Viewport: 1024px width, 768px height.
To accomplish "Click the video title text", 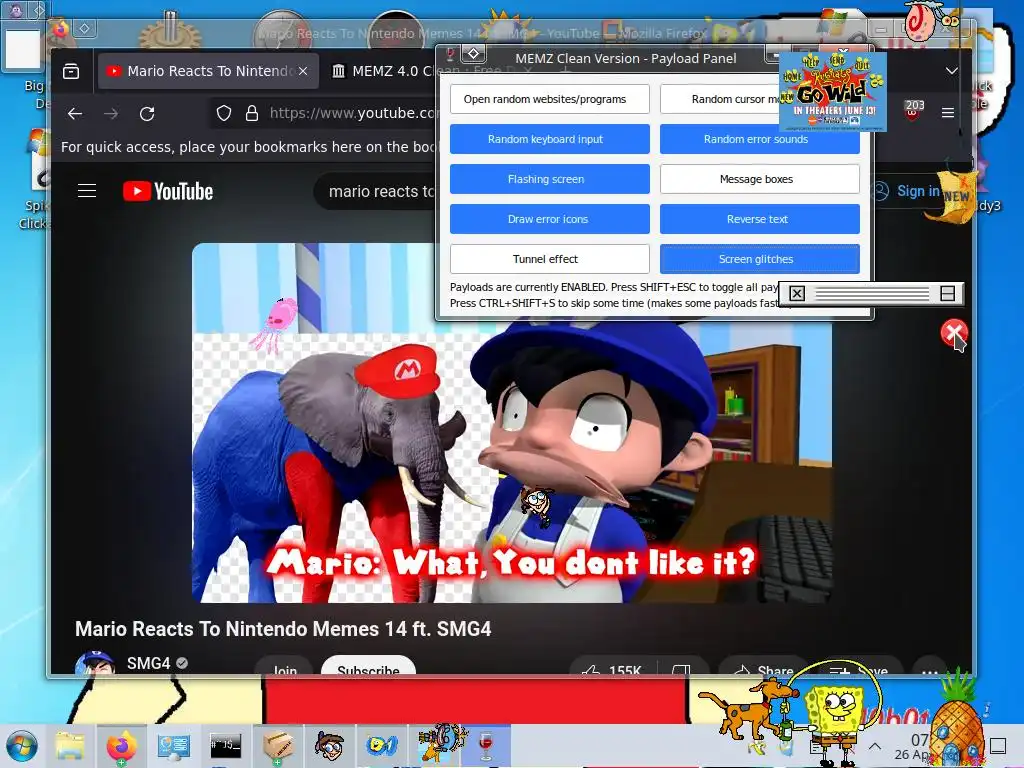I will 283,629.
